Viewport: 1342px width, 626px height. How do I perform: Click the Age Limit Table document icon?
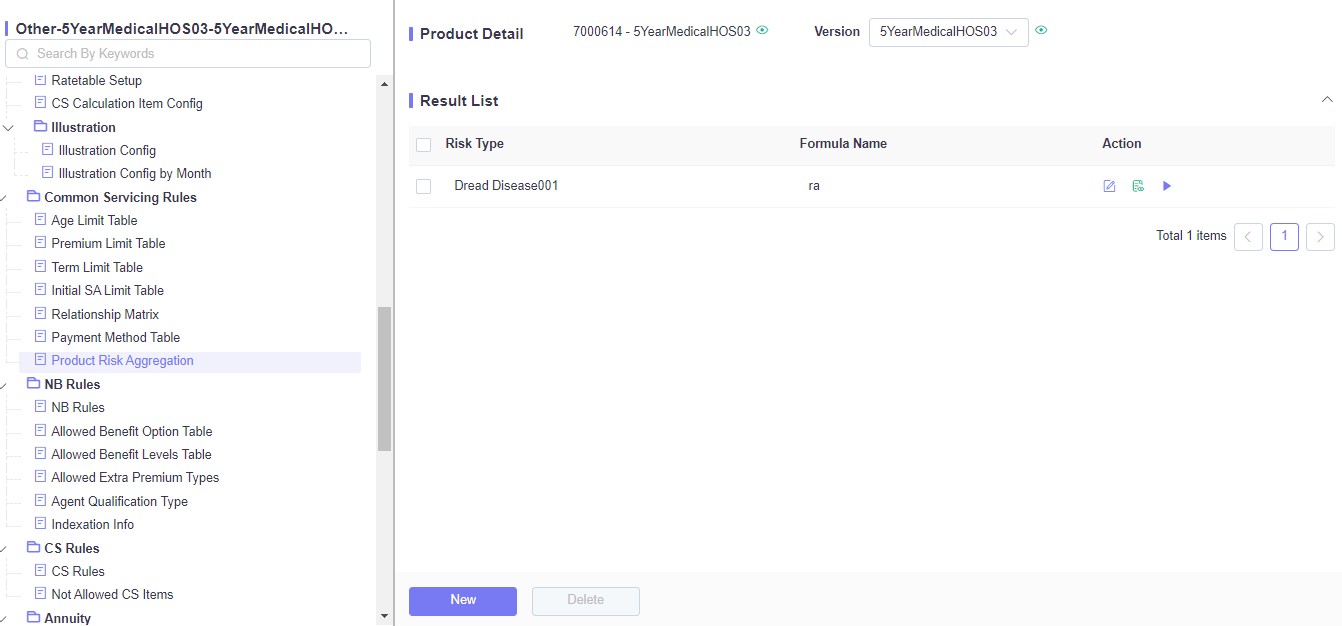(x=41, y=220)
